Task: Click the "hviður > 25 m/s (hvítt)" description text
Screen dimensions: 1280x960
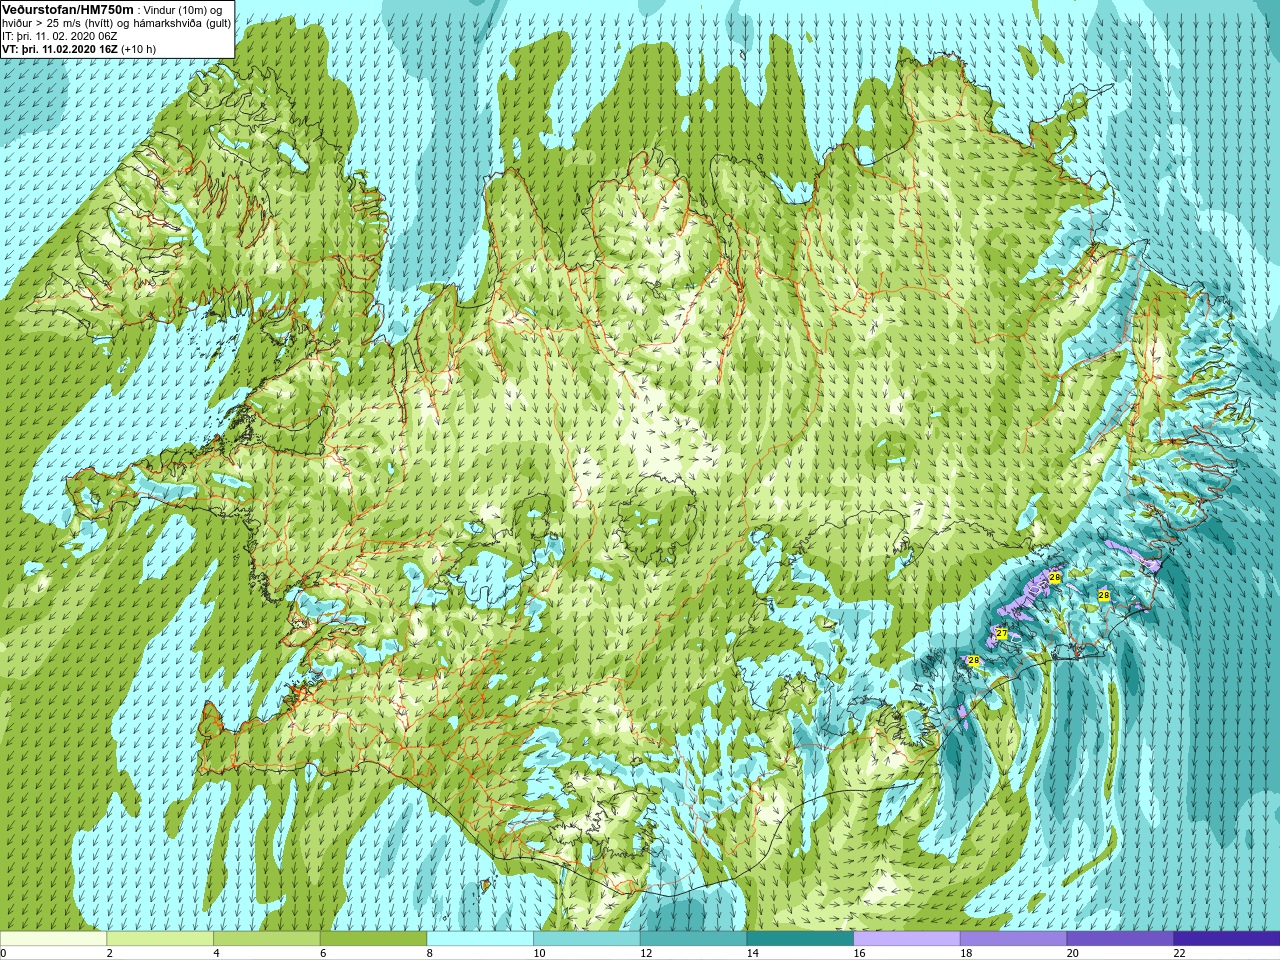Action: [58, 23]
